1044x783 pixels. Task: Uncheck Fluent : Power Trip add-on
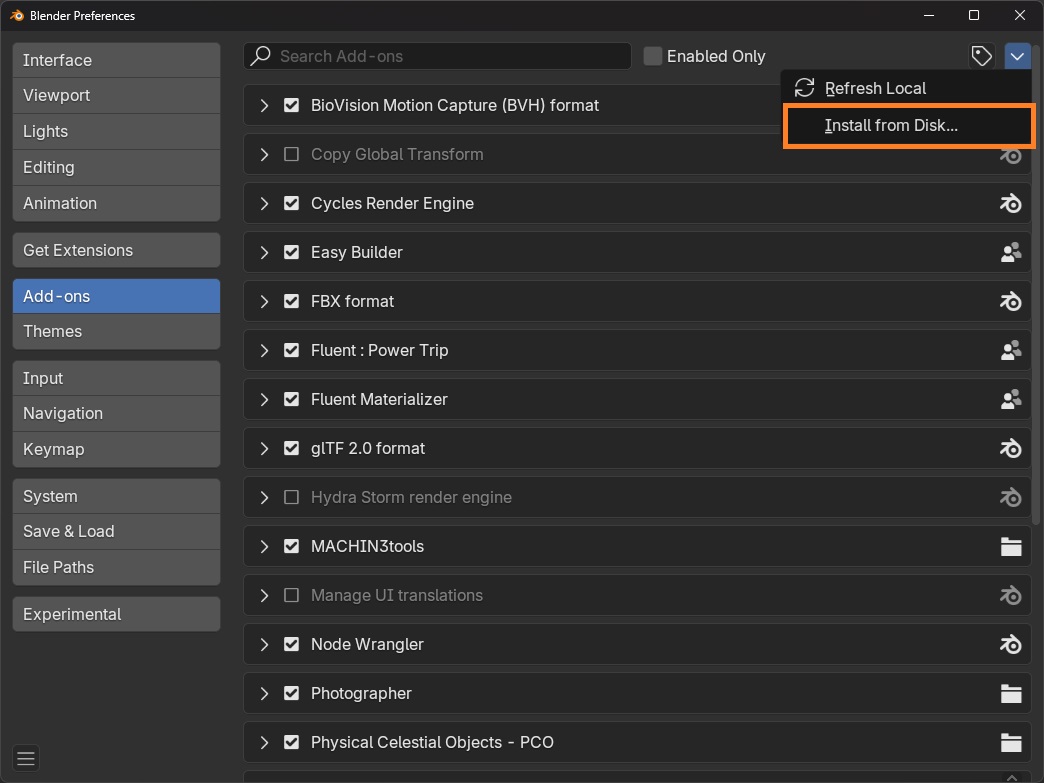point(291,350)
